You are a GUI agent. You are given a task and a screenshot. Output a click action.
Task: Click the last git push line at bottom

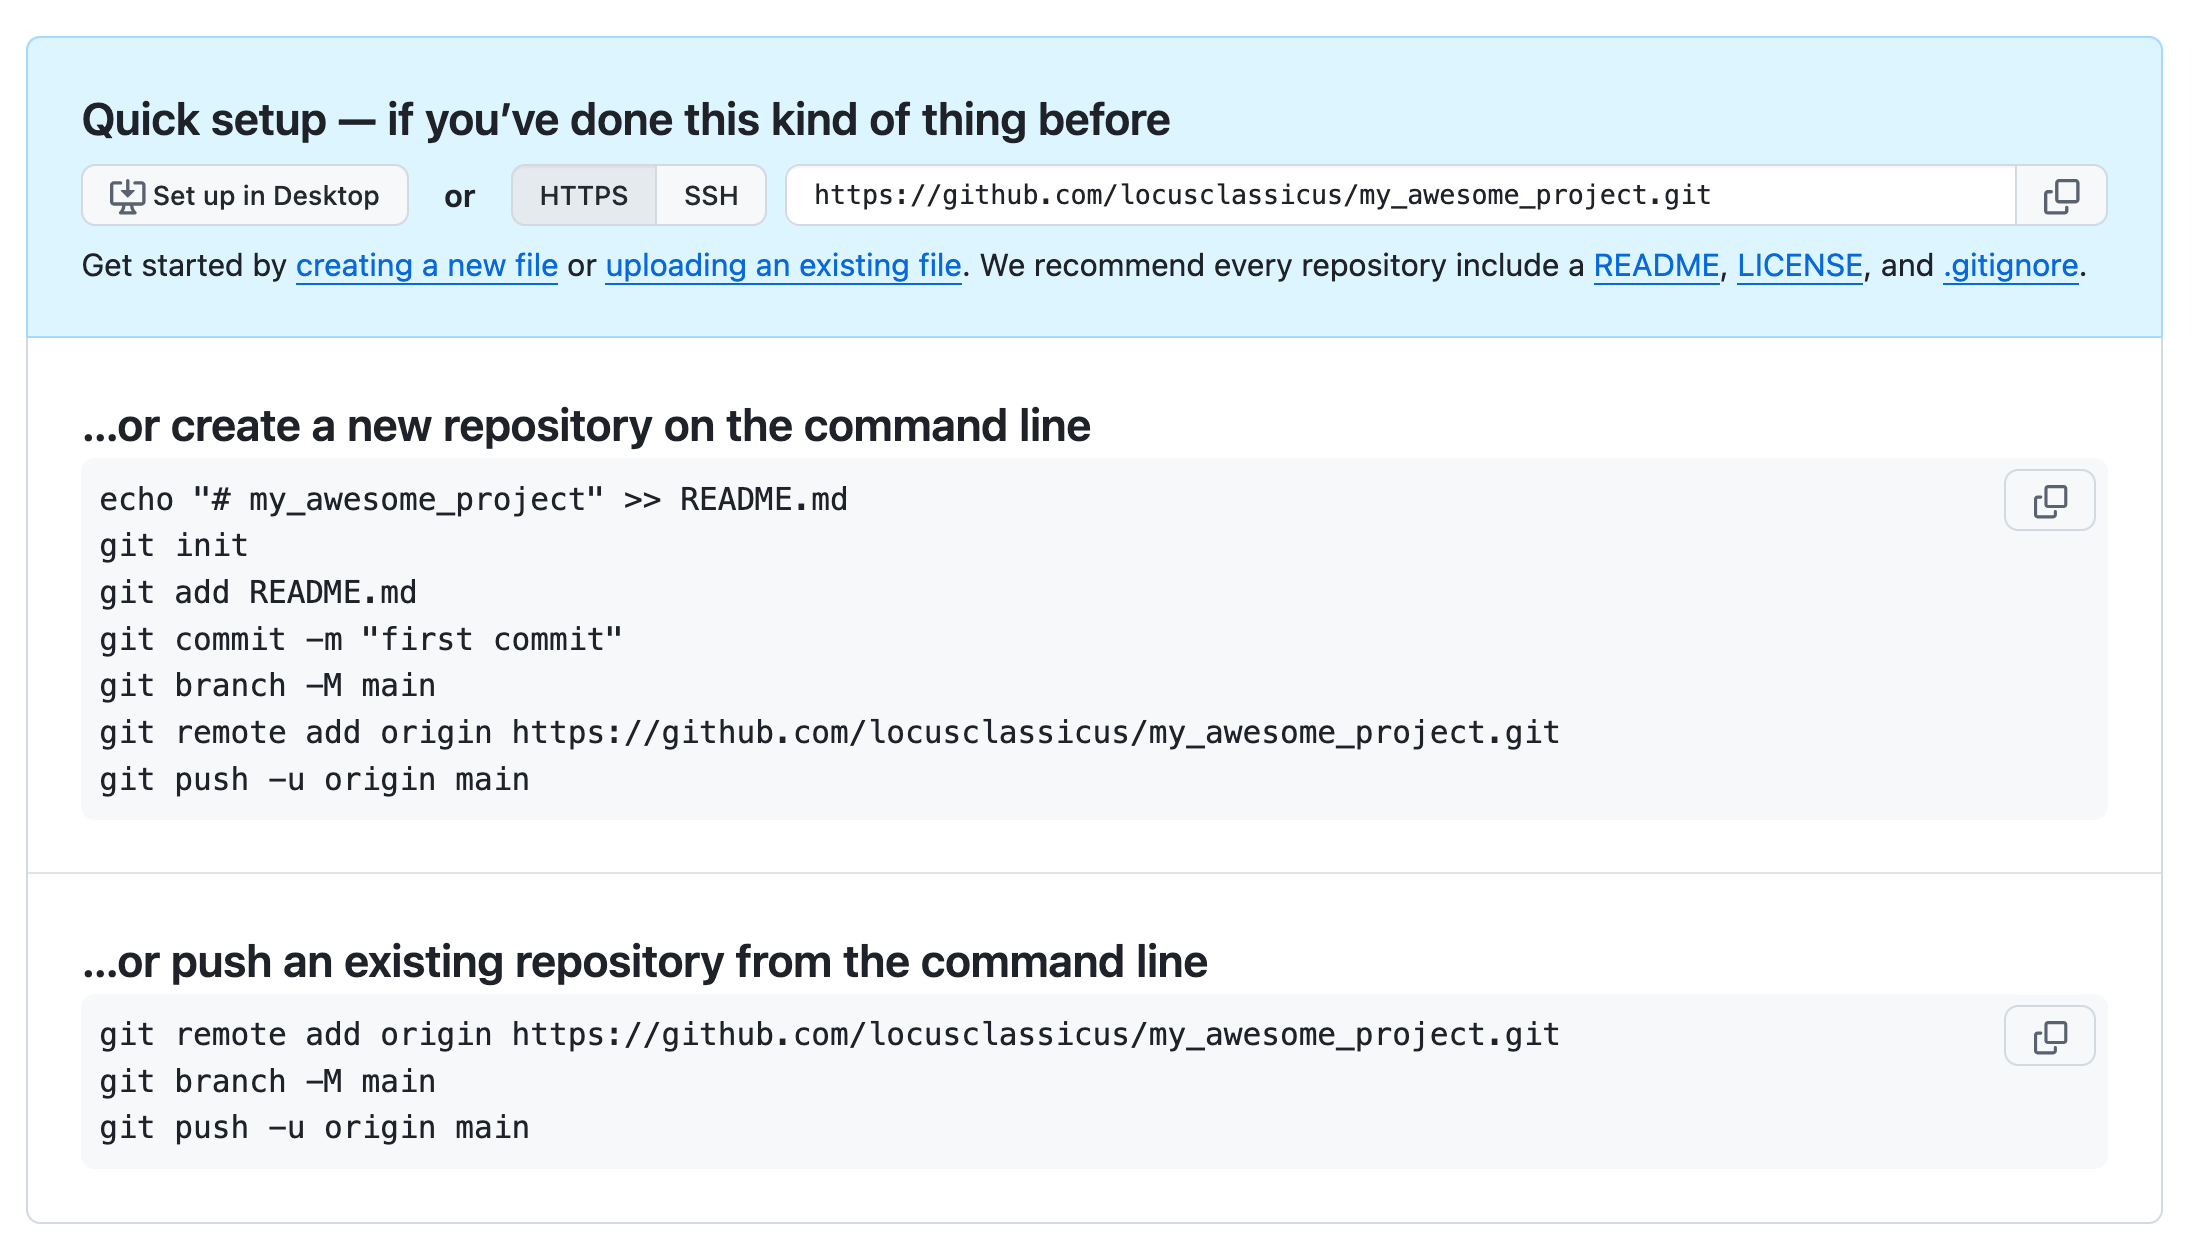(x=314, y=1128)
